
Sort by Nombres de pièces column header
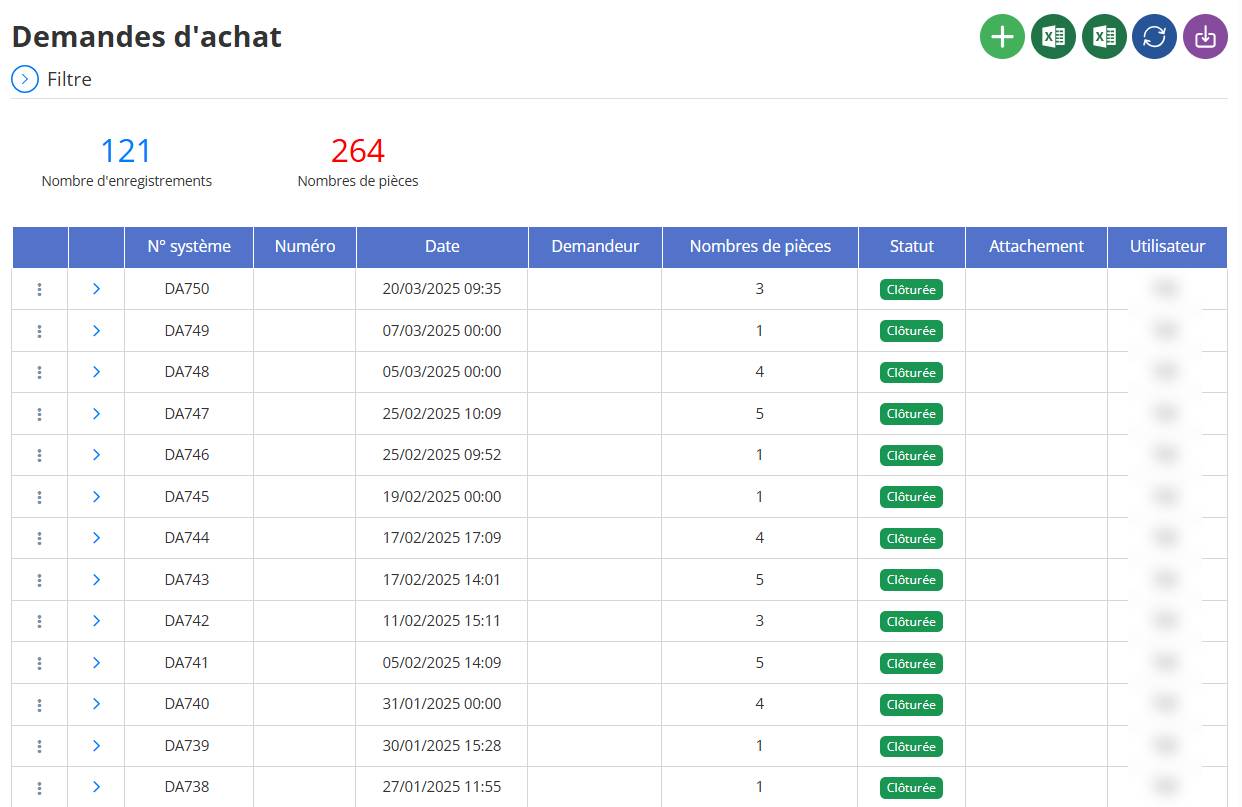pyautogui.click(x=760, y=247)
